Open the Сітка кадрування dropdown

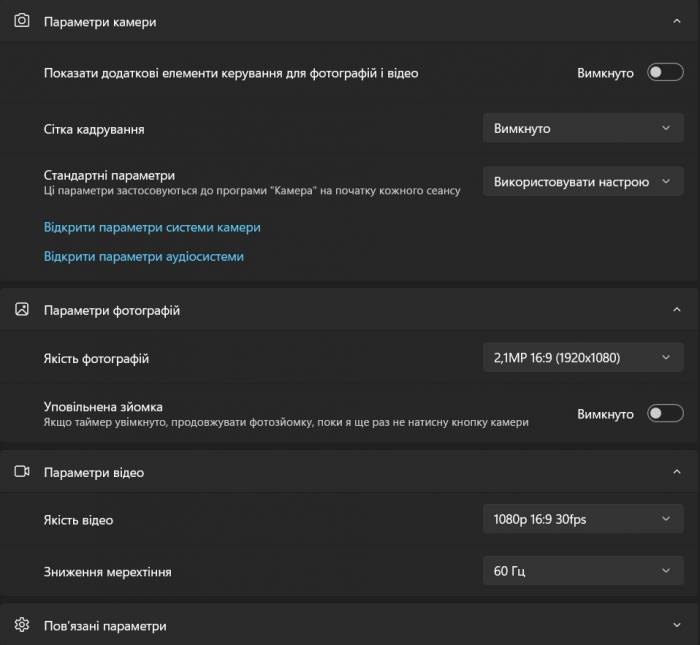[583, 128]
